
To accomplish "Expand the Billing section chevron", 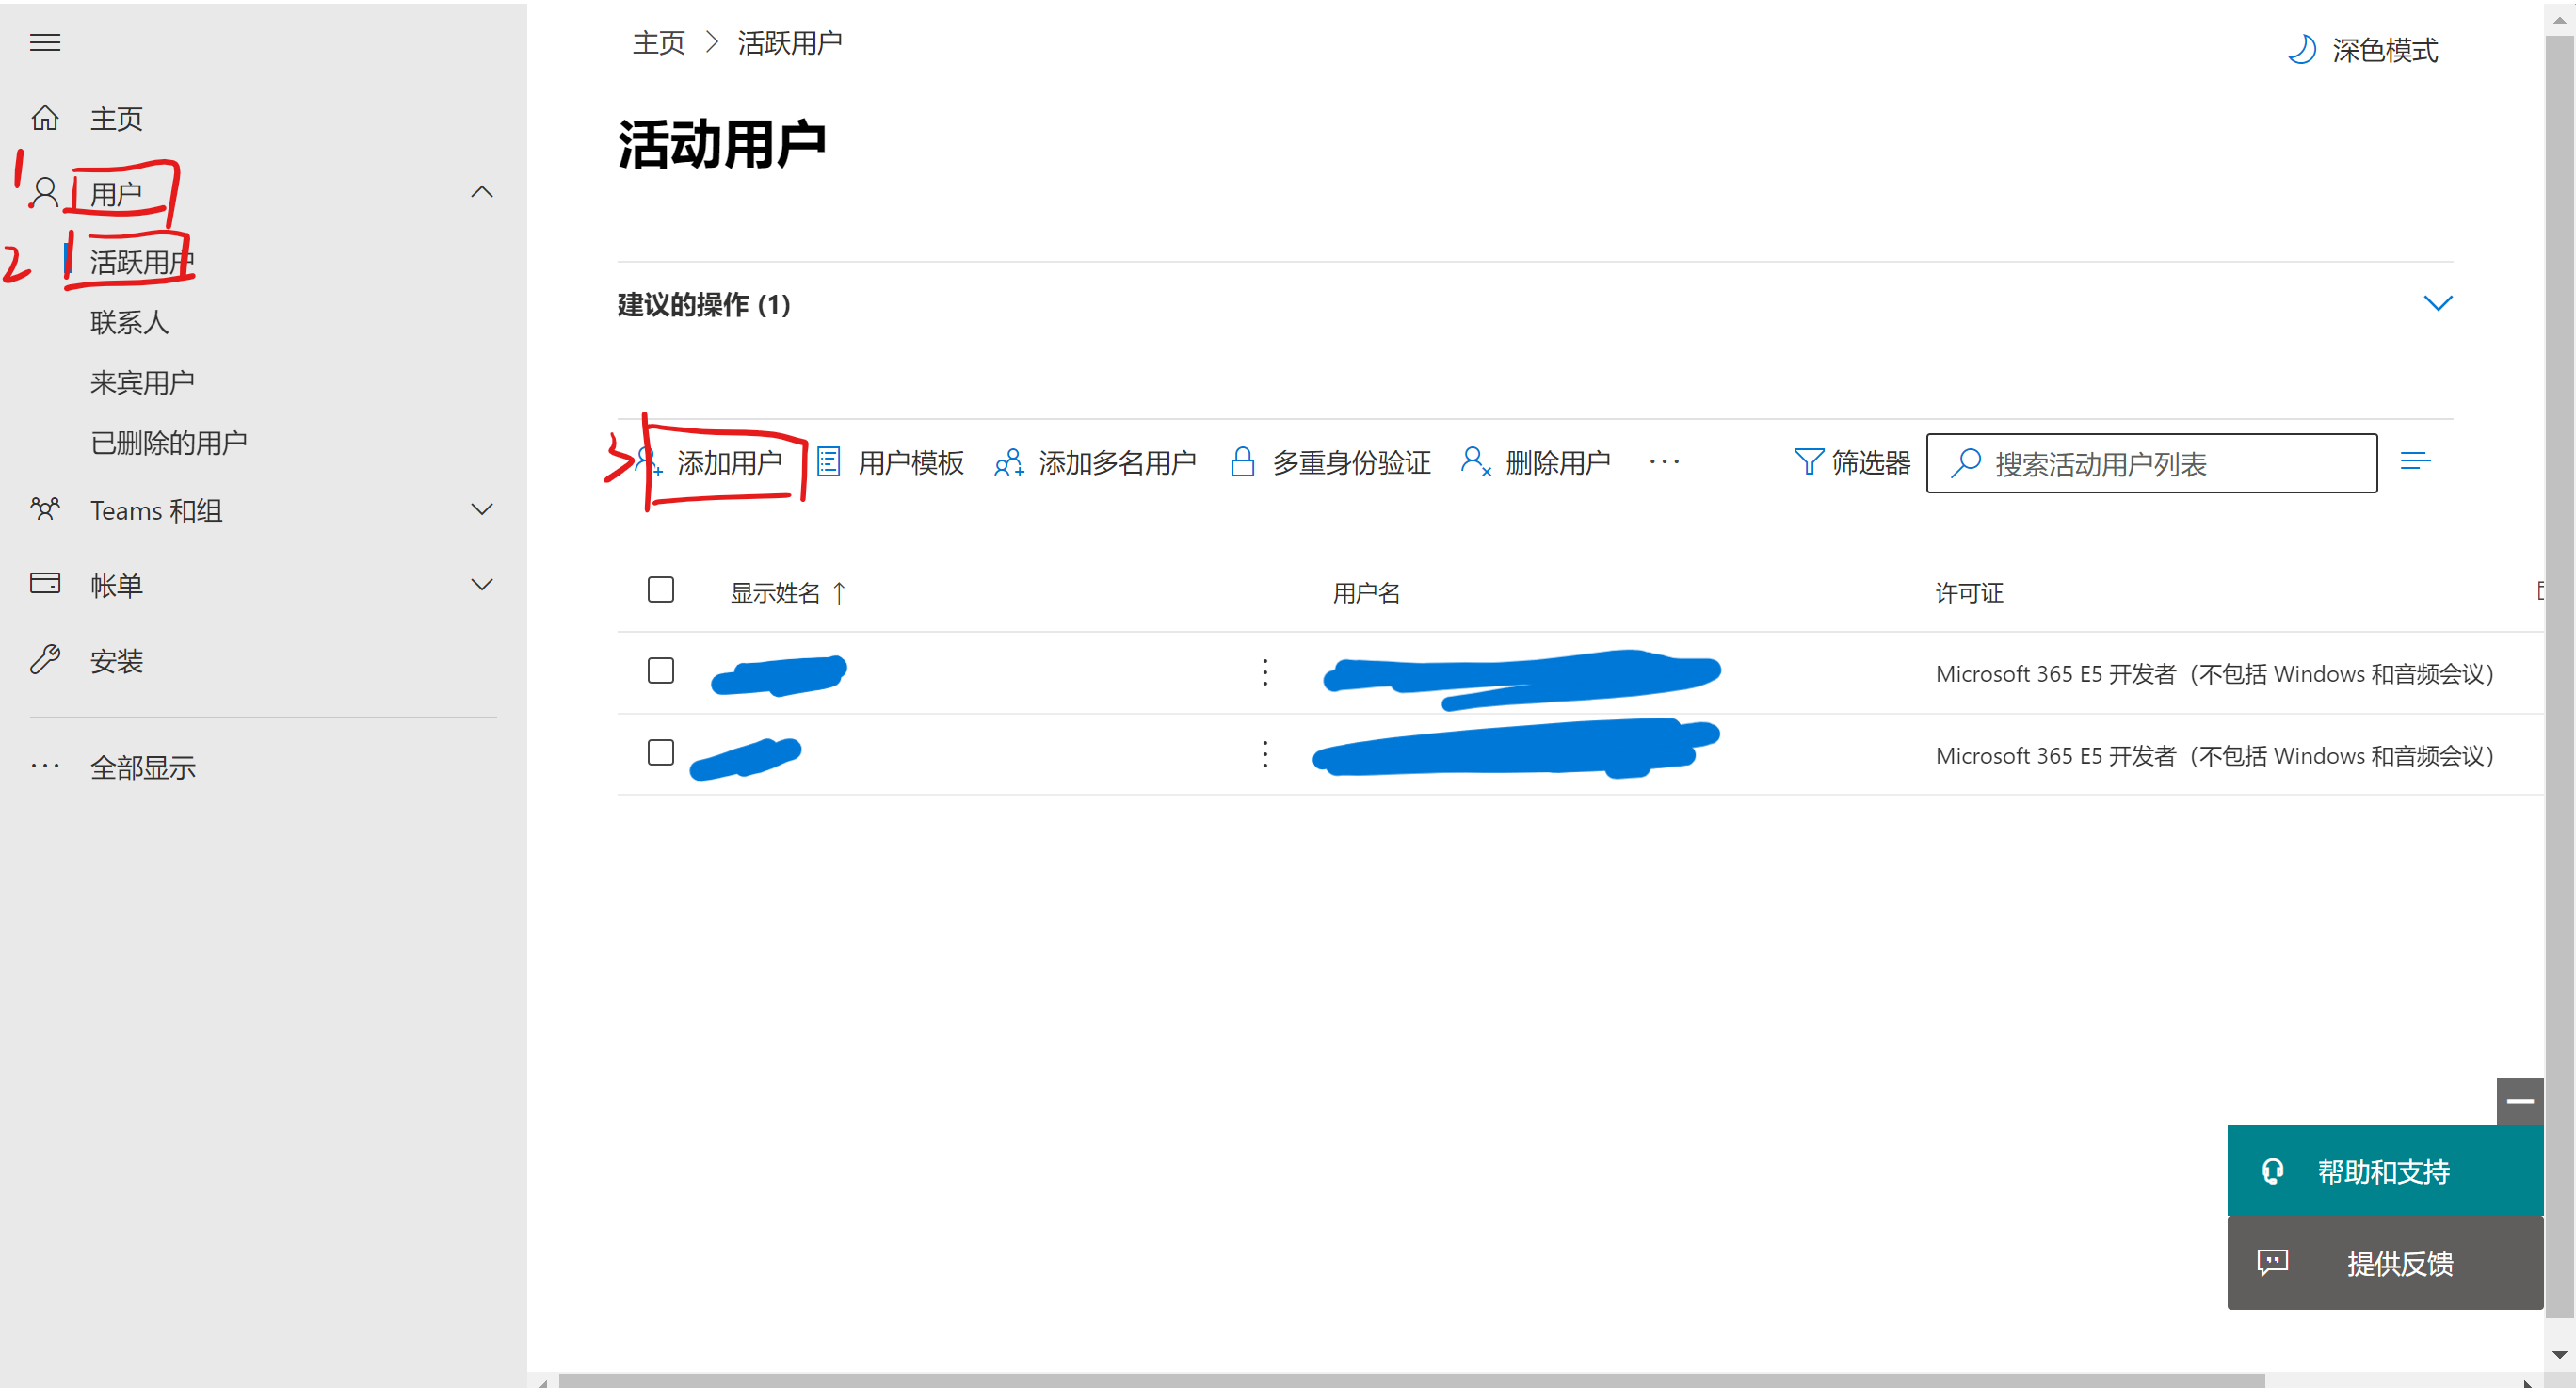I will point(482,585).
